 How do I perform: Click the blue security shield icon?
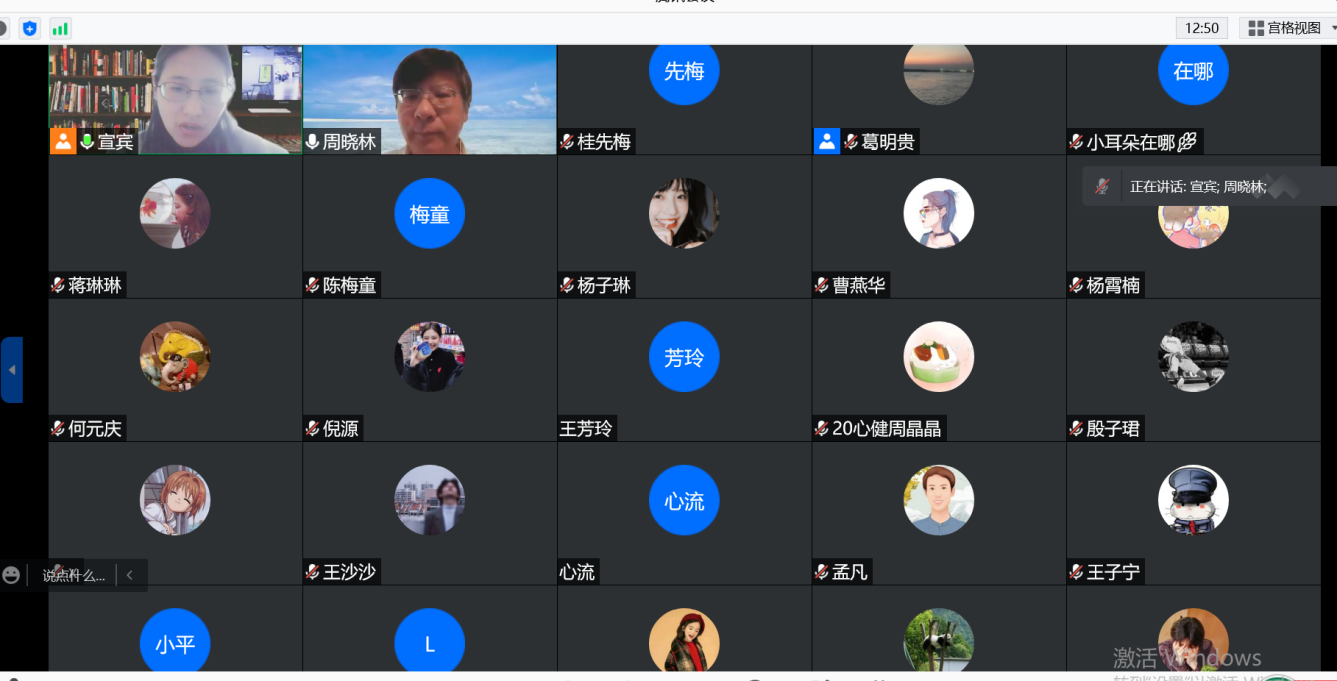(x=29, y=28)
